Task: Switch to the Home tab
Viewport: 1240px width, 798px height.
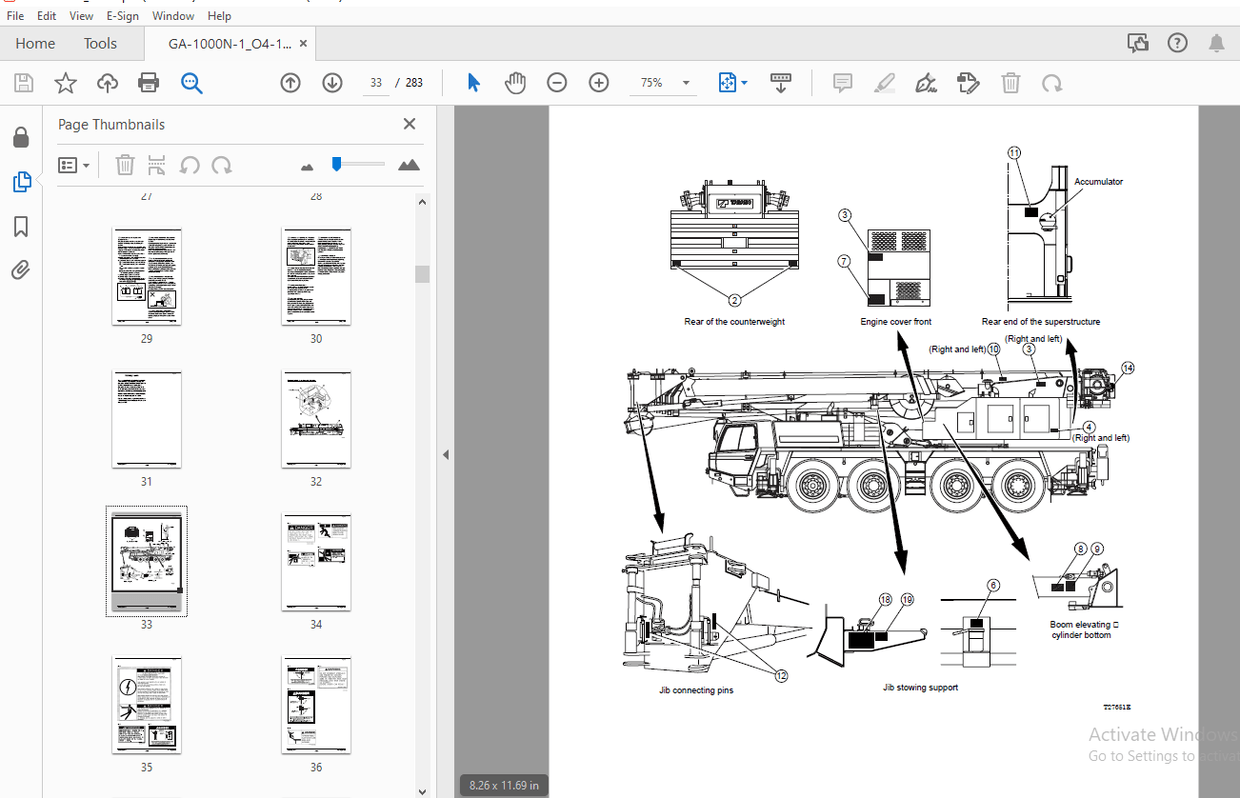Action: pos(35,43)
